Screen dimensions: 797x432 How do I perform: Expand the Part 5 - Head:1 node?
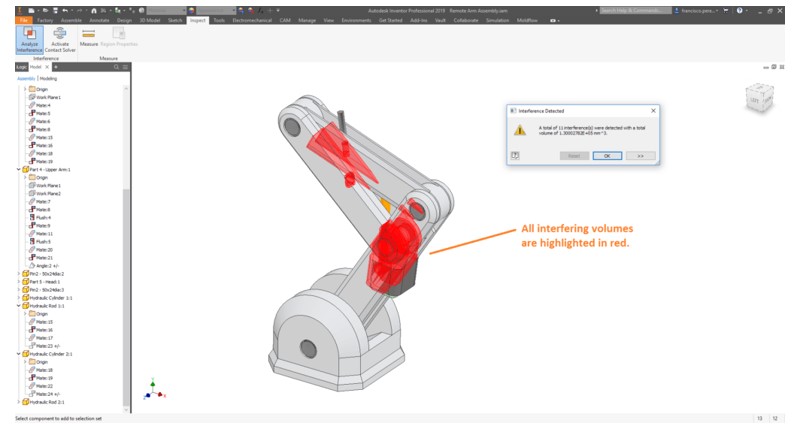click(x=20, y=281)
